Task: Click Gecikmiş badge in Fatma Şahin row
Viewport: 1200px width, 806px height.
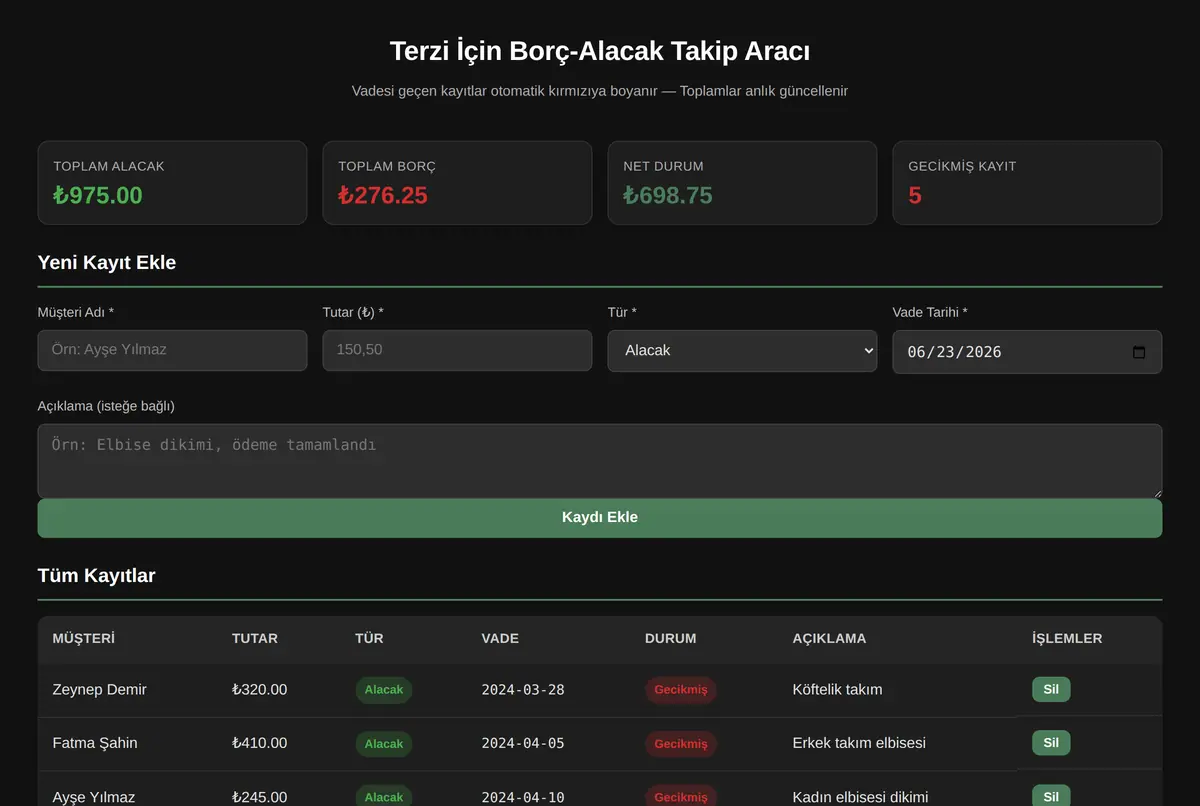Action: pos(681,744)
